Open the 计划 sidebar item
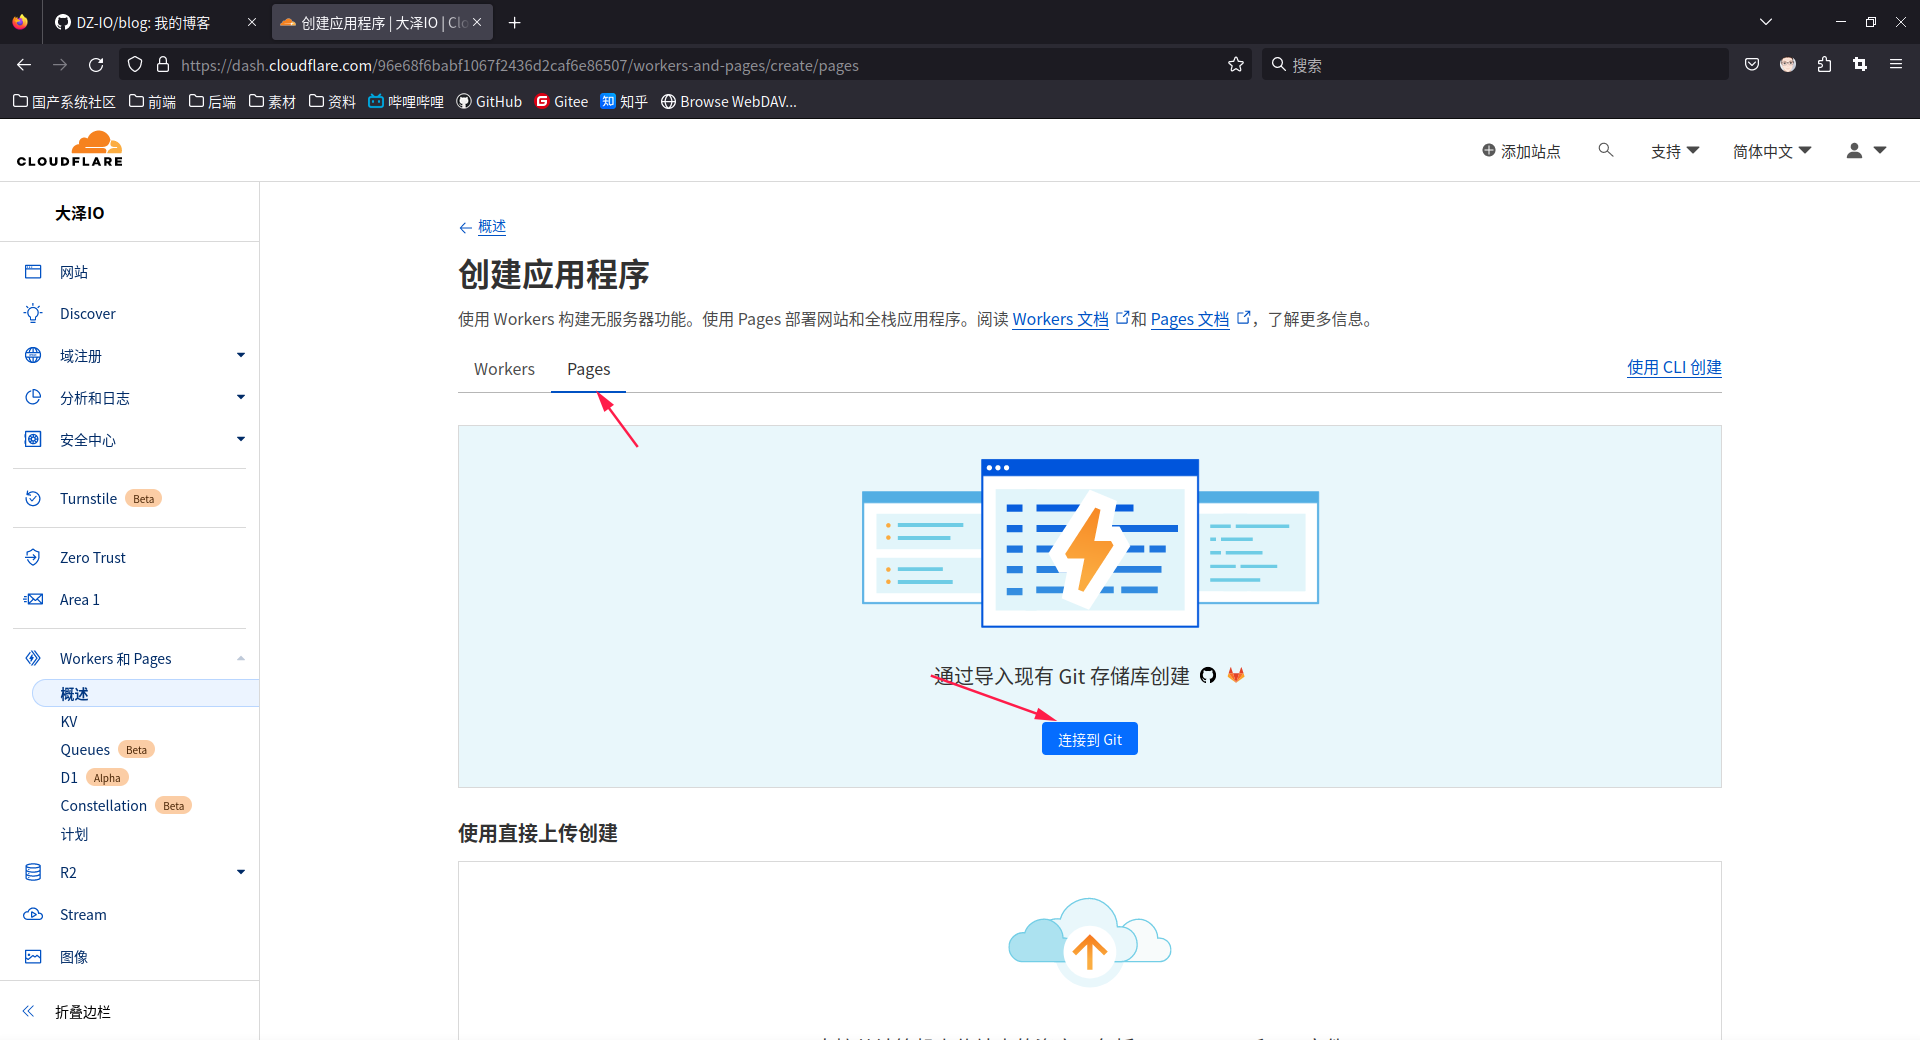The height and width of the screenshot is (1040, 1920). [74, 834]
